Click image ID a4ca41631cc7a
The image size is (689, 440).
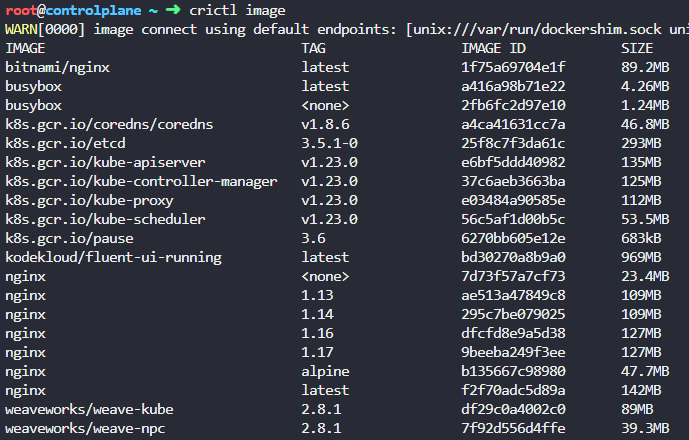click(513, 124)
